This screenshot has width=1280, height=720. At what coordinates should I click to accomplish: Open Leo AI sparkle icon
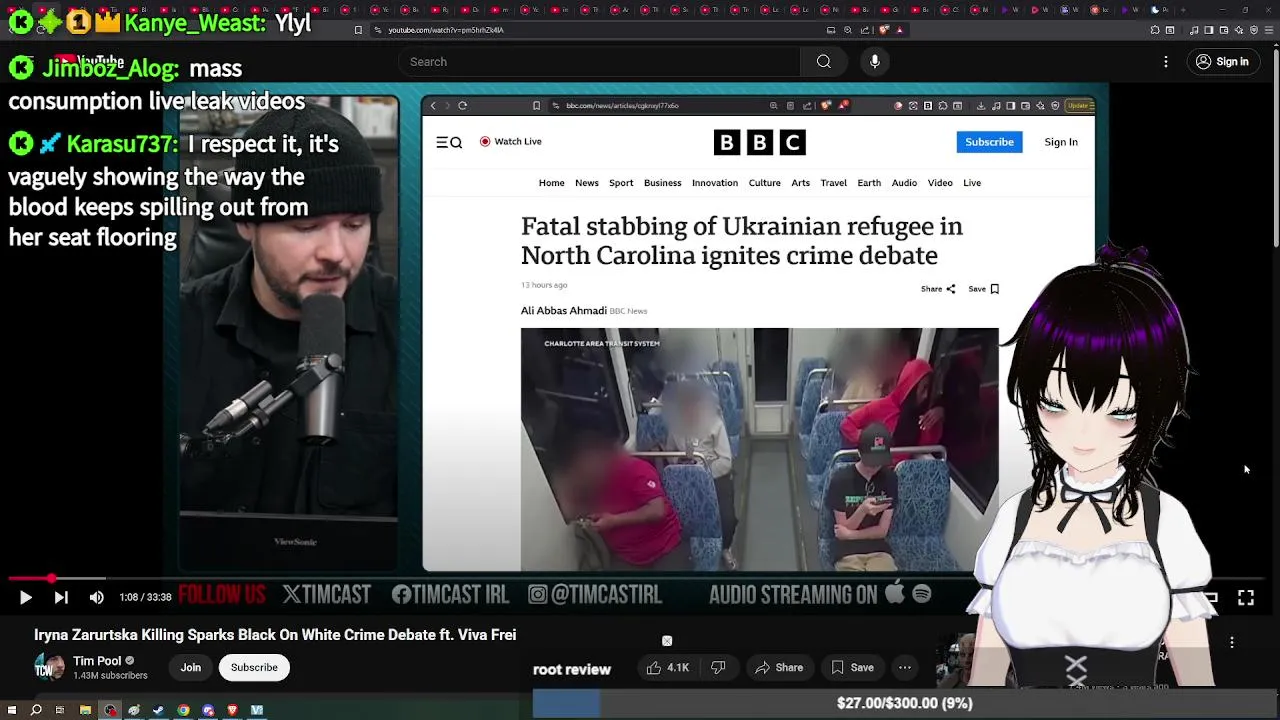1239,30
